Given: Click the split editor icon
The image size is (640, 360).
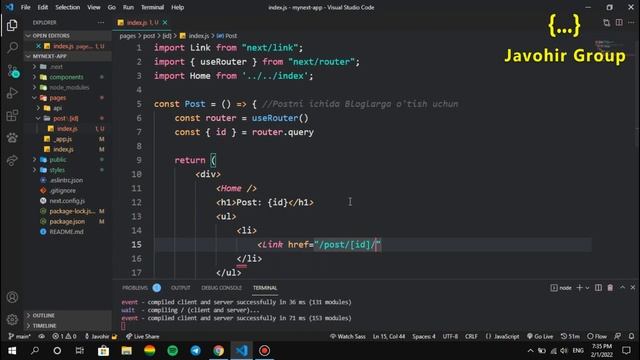Looking at the screenshot, I should click(619, 22).
